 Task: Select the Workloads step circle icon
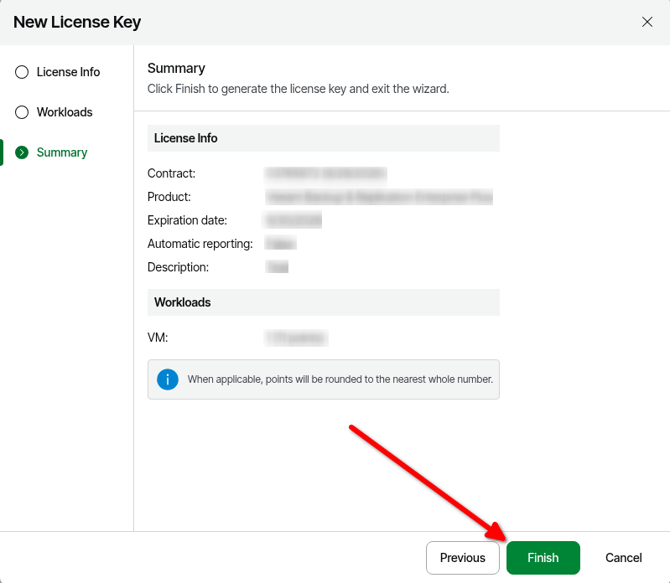point(22,112)
